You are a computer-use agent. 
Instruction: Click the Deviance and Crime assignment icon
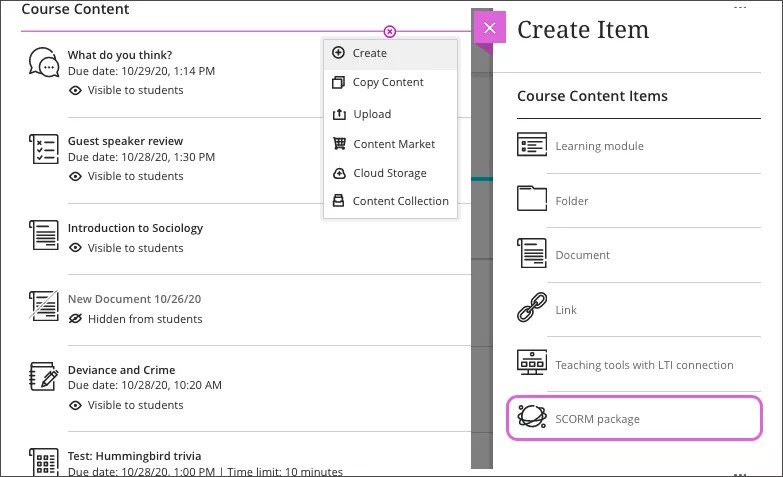44,377
